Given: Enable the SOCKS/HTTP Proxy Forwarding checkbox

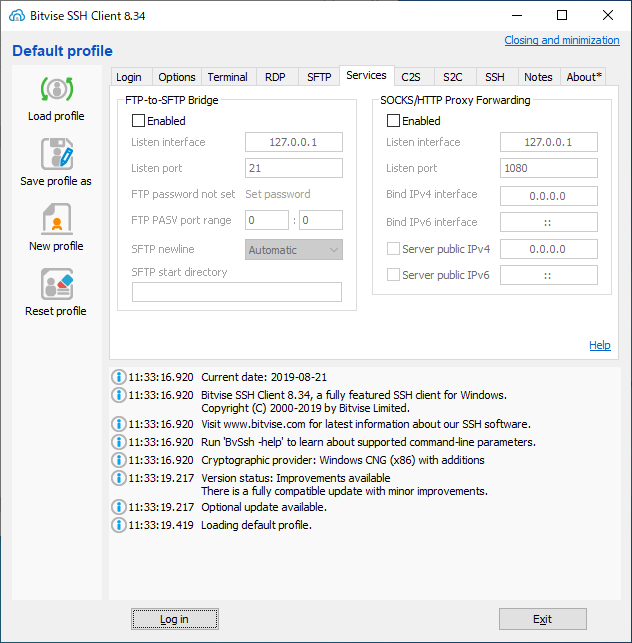Looking at the screenshot, I should click(x=393, y=121).
